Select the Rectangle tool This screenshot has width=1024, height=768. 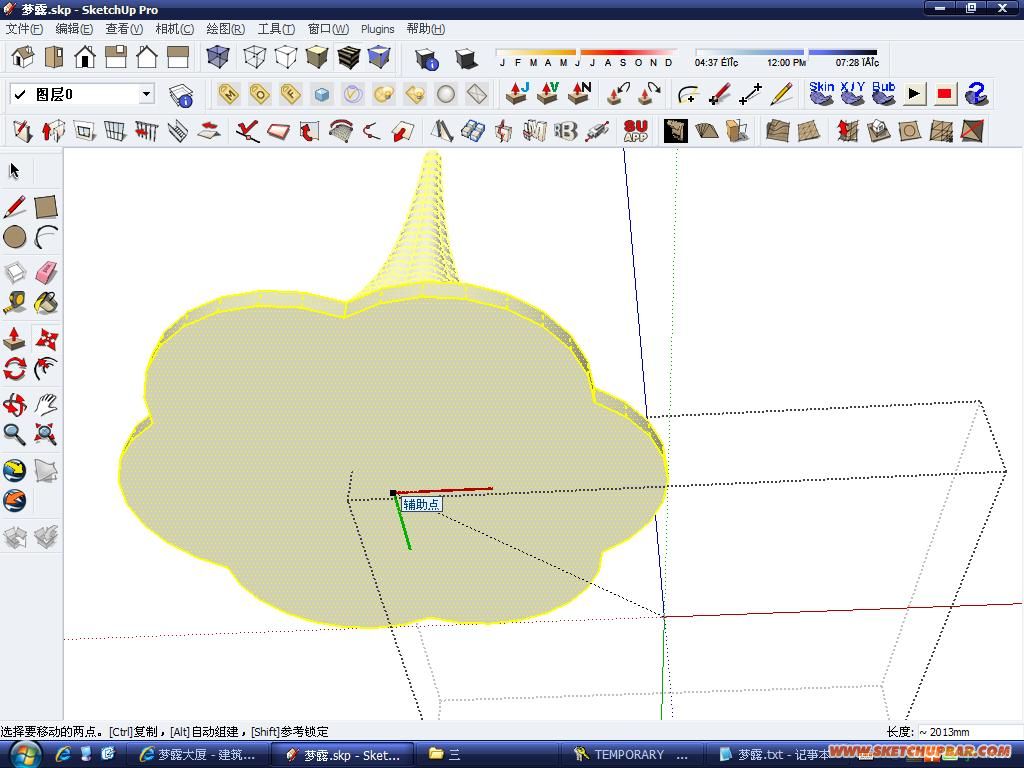46,207
